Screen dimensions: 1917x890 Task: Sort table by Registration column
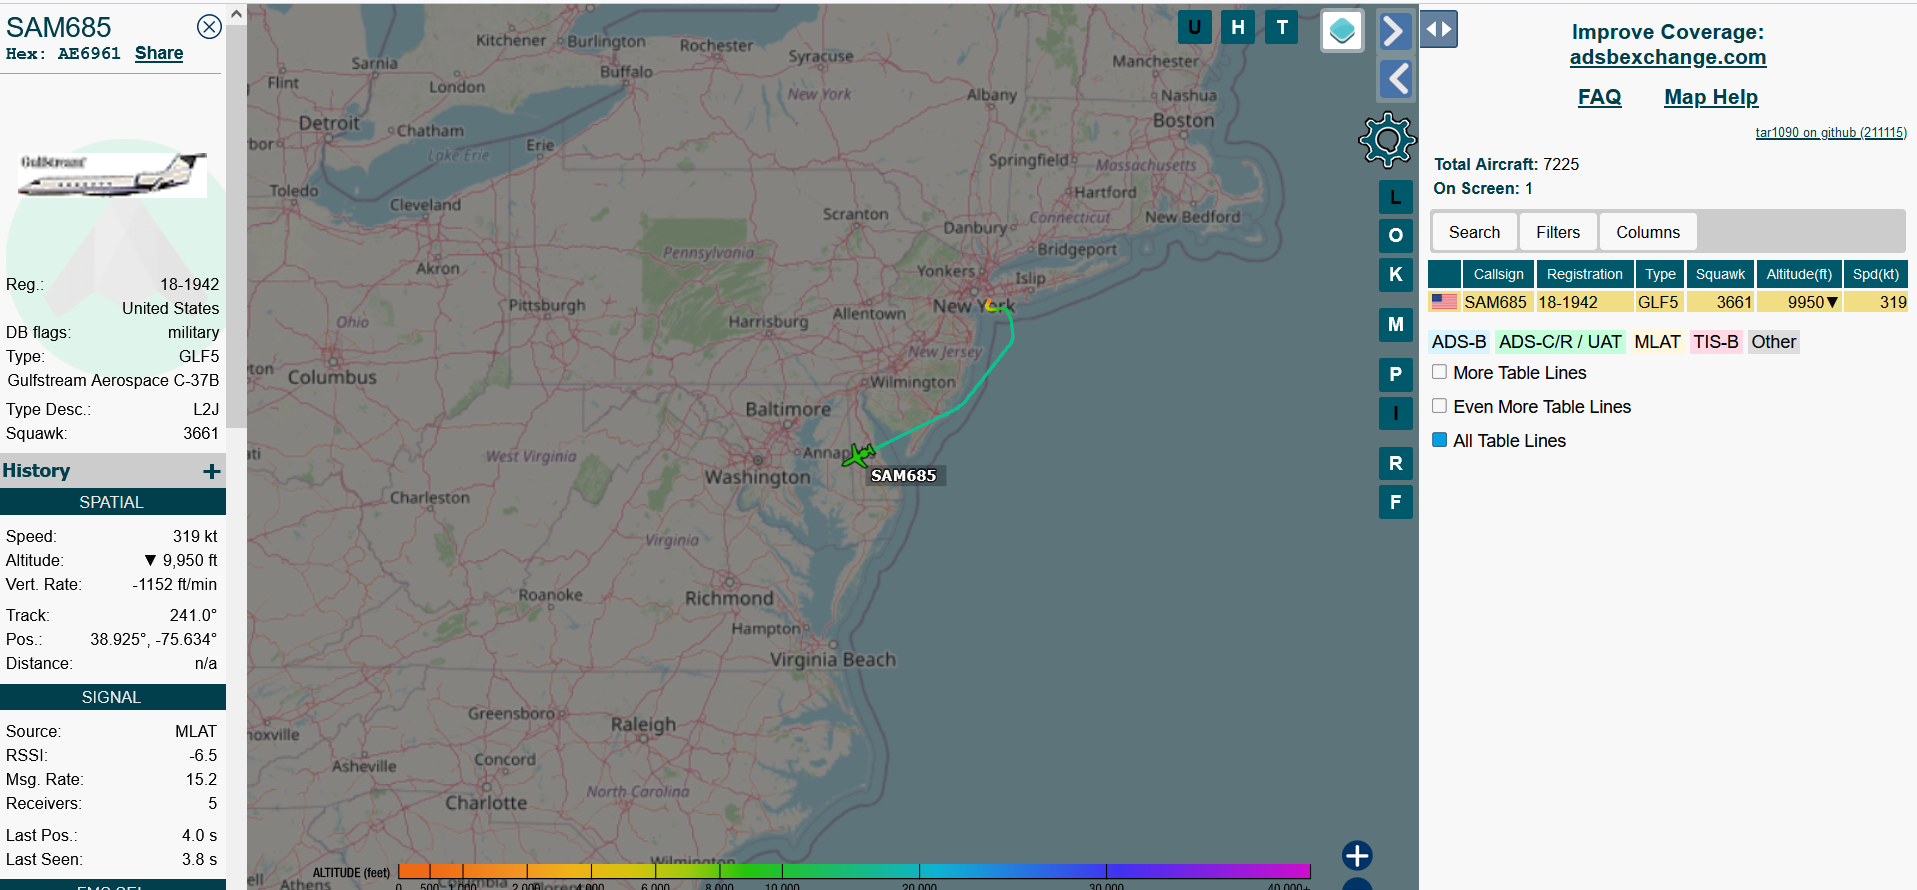click(x=1585, y=274)
